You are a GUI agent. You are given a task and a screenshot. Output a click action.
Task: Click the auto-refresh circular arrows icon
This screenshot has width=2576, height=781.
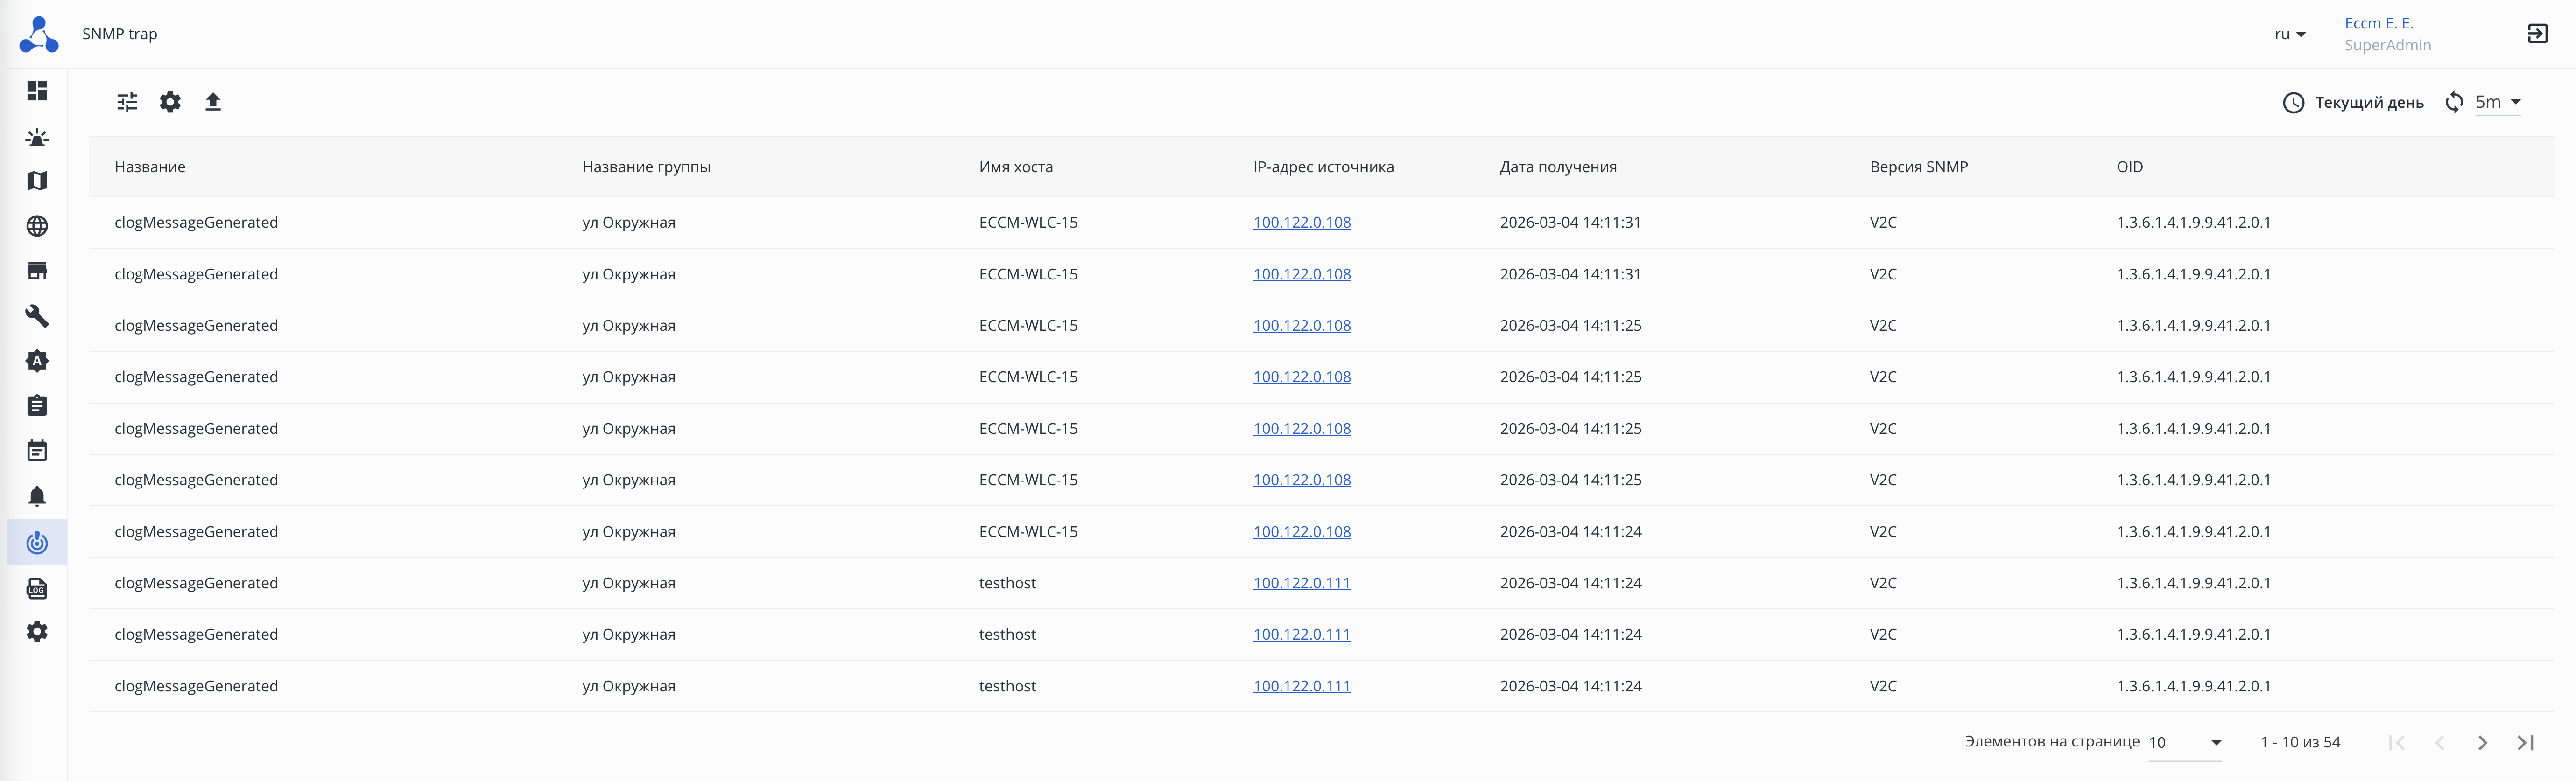pyautogui.click(x=2453, y=102)
